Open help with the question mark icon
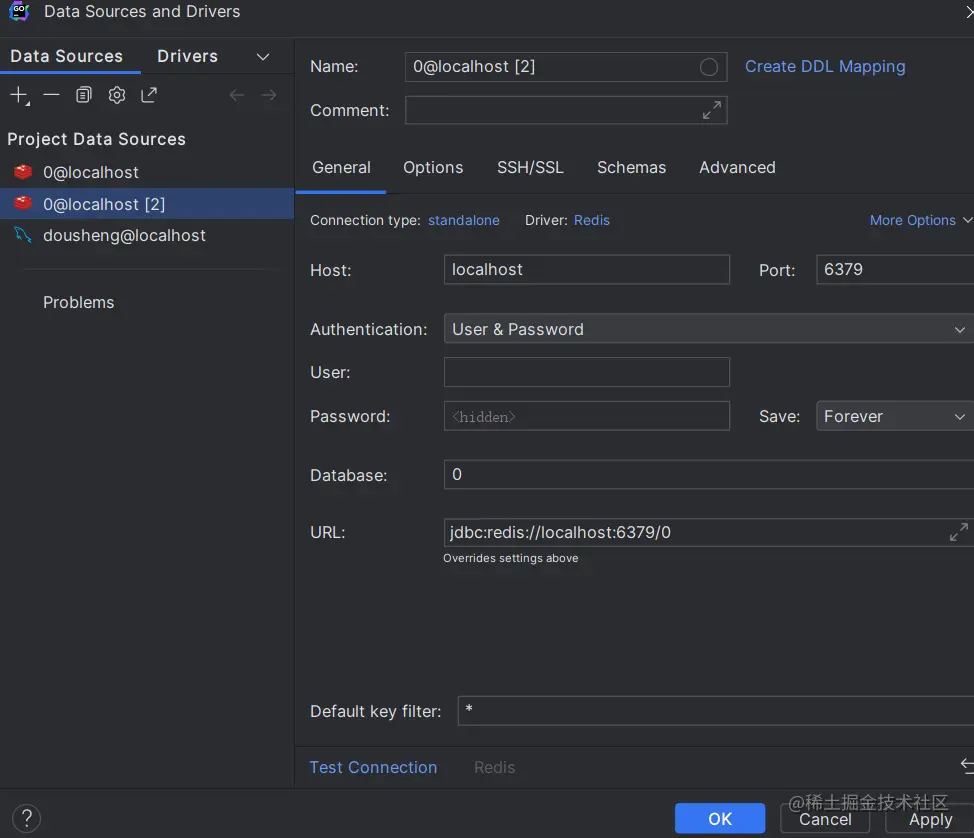The width and height of the screenshot is (974, 838). [27, 817]
